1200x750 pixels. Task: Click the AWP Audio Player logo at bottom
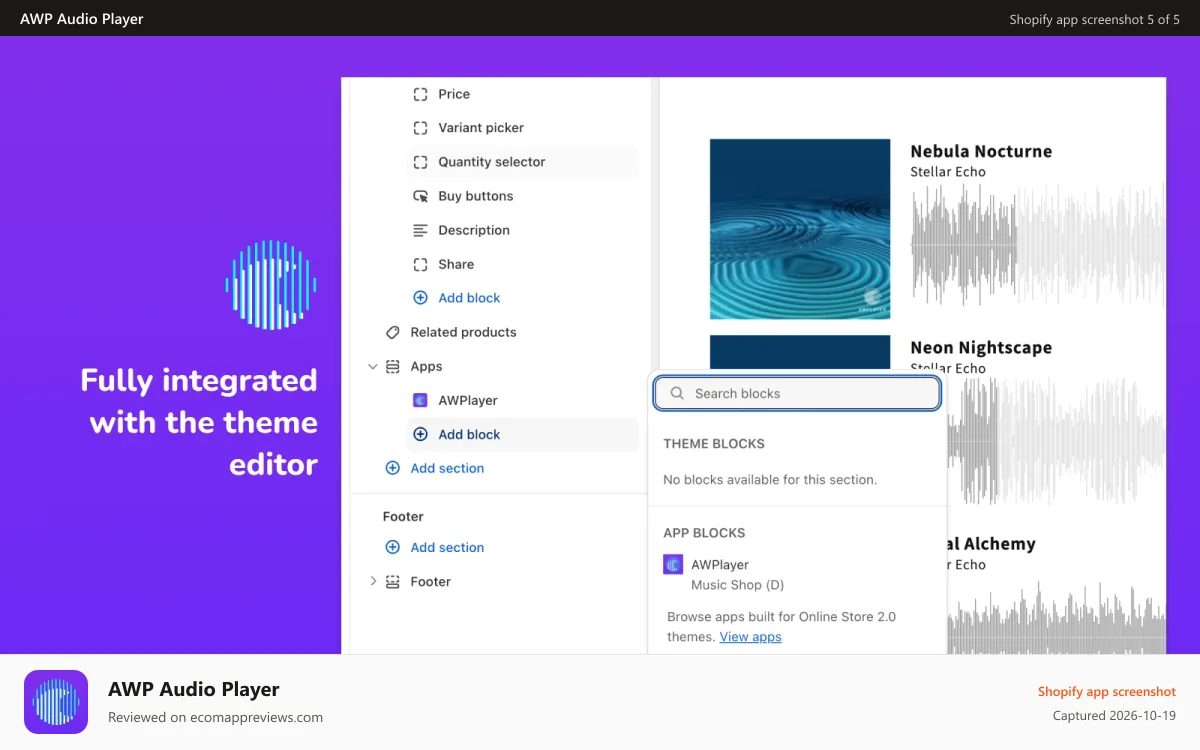tap(56, 702)
